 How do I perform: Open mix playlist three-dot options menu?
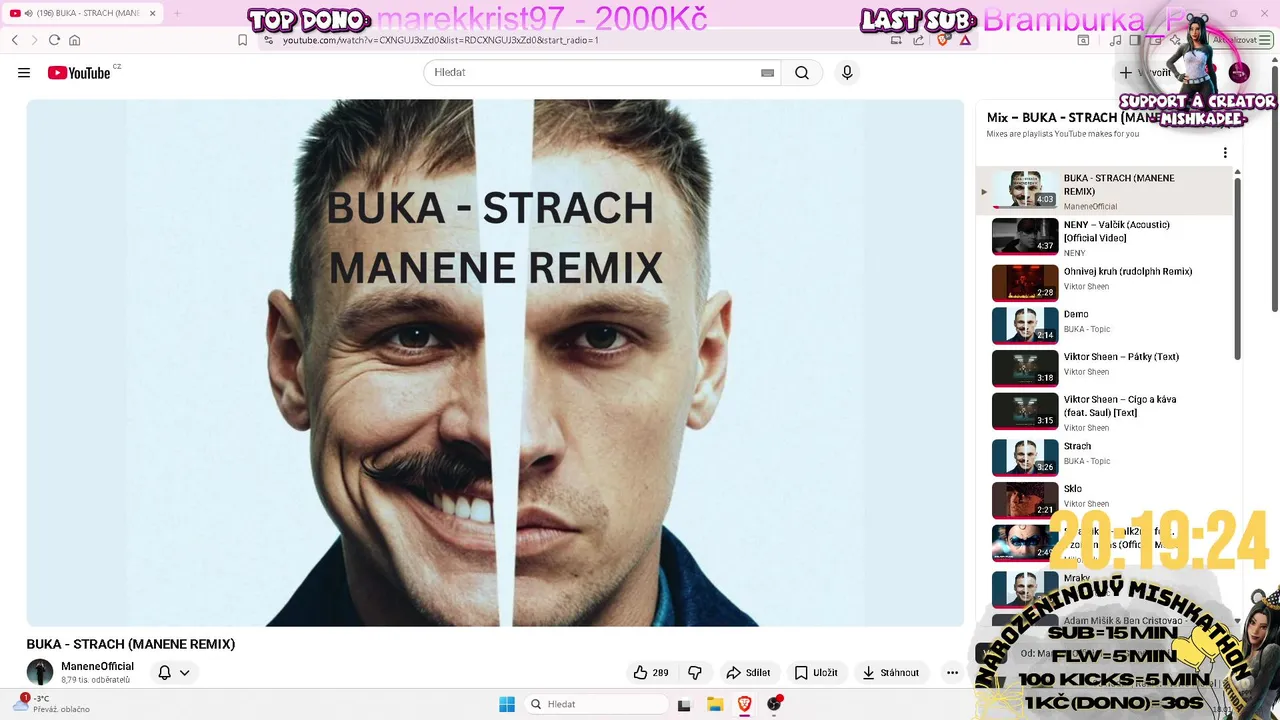point(1225,153)
